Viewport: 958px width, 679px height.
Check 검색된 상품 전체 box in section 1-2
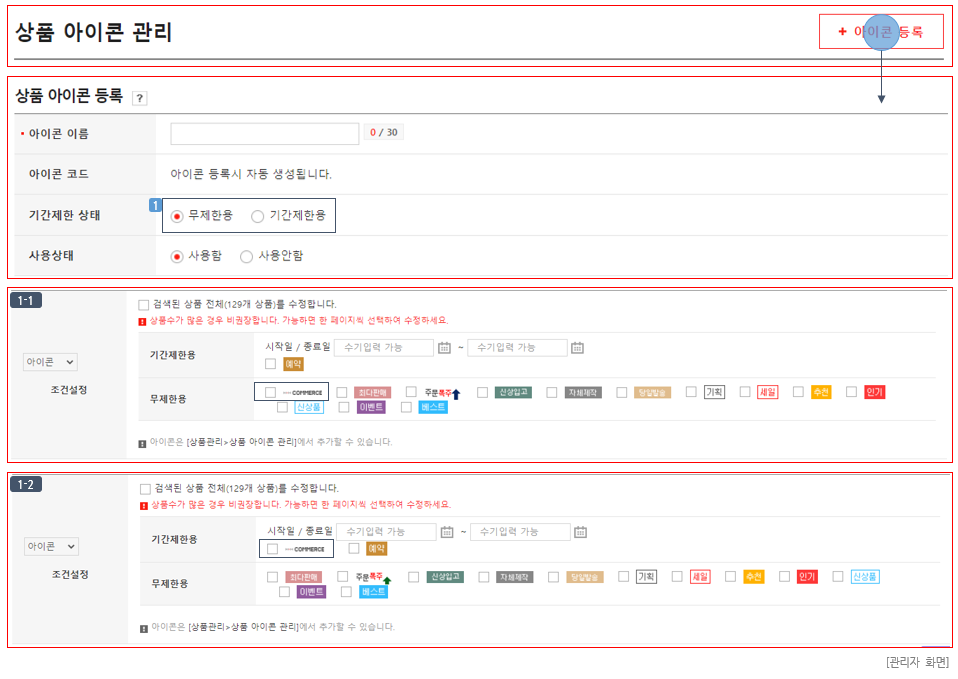click(145, 489)
